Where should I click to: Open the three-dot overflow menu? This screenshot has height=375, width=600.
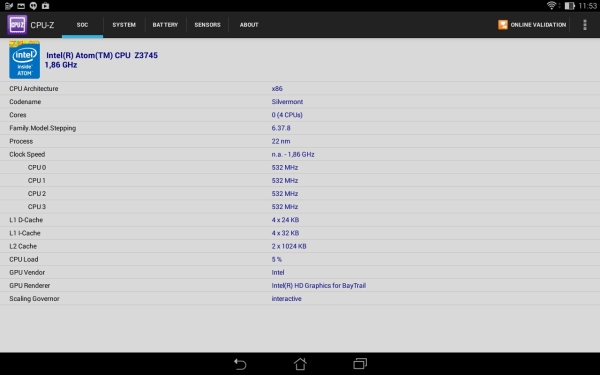point(584,25)
